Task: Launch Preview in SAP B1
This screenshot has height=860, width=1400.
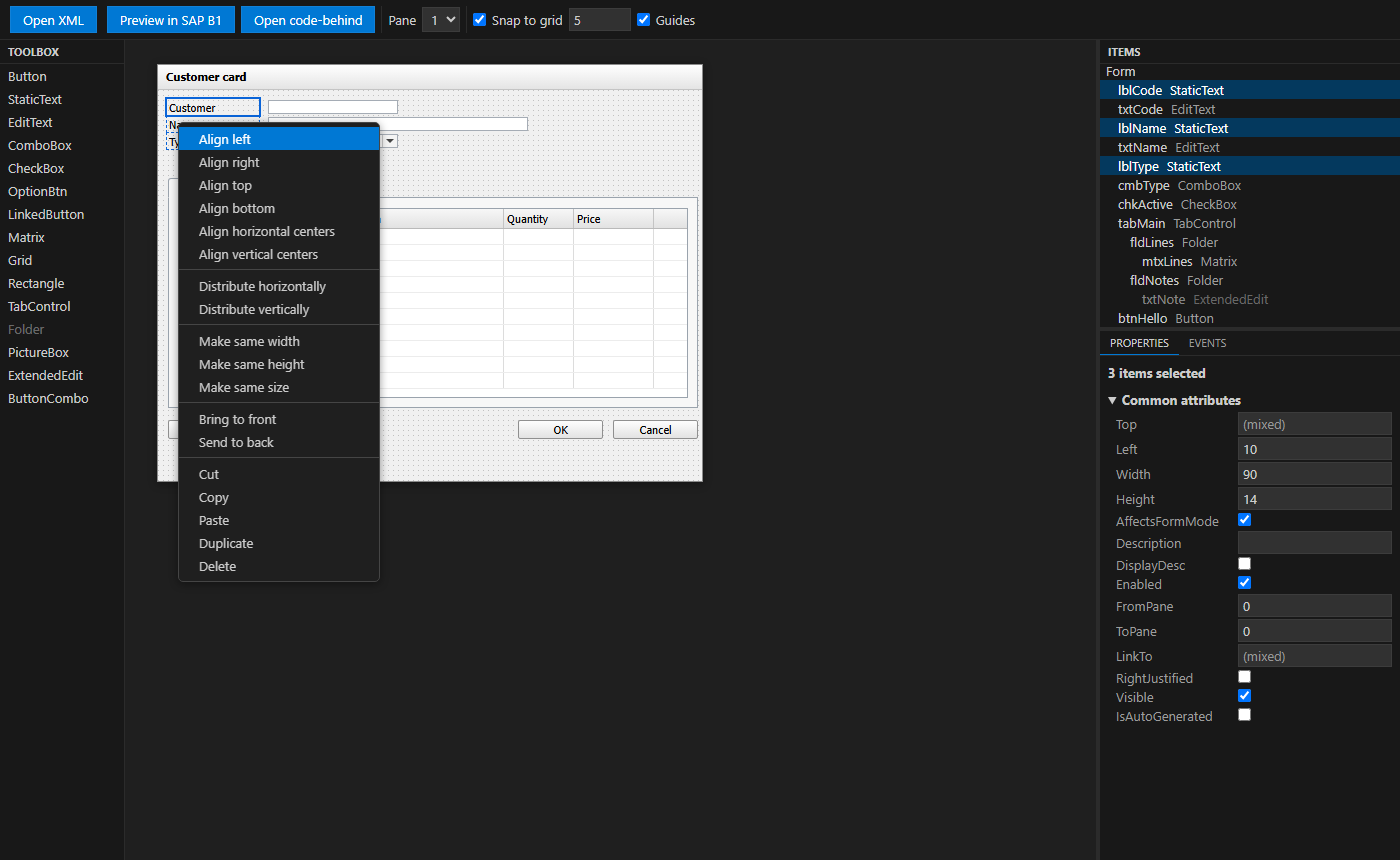Action: pyautogui.click(x=171, y=20)
